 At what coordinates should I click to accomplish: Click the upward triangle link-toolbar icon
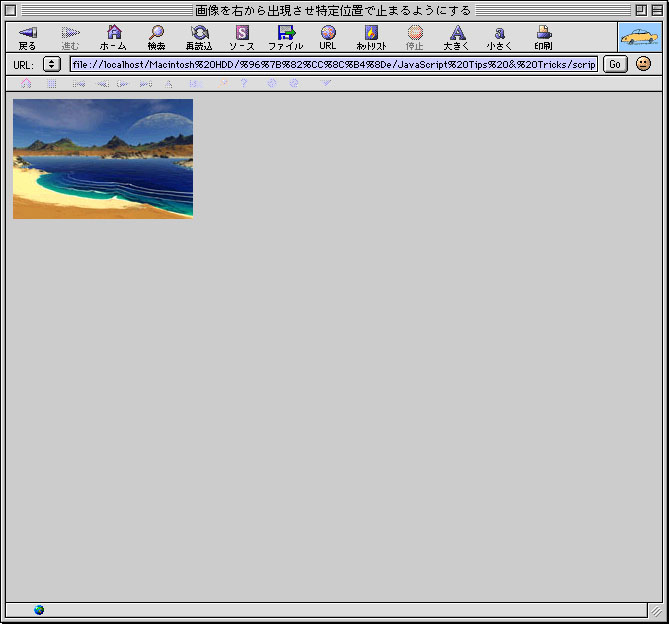pos(169,84)
